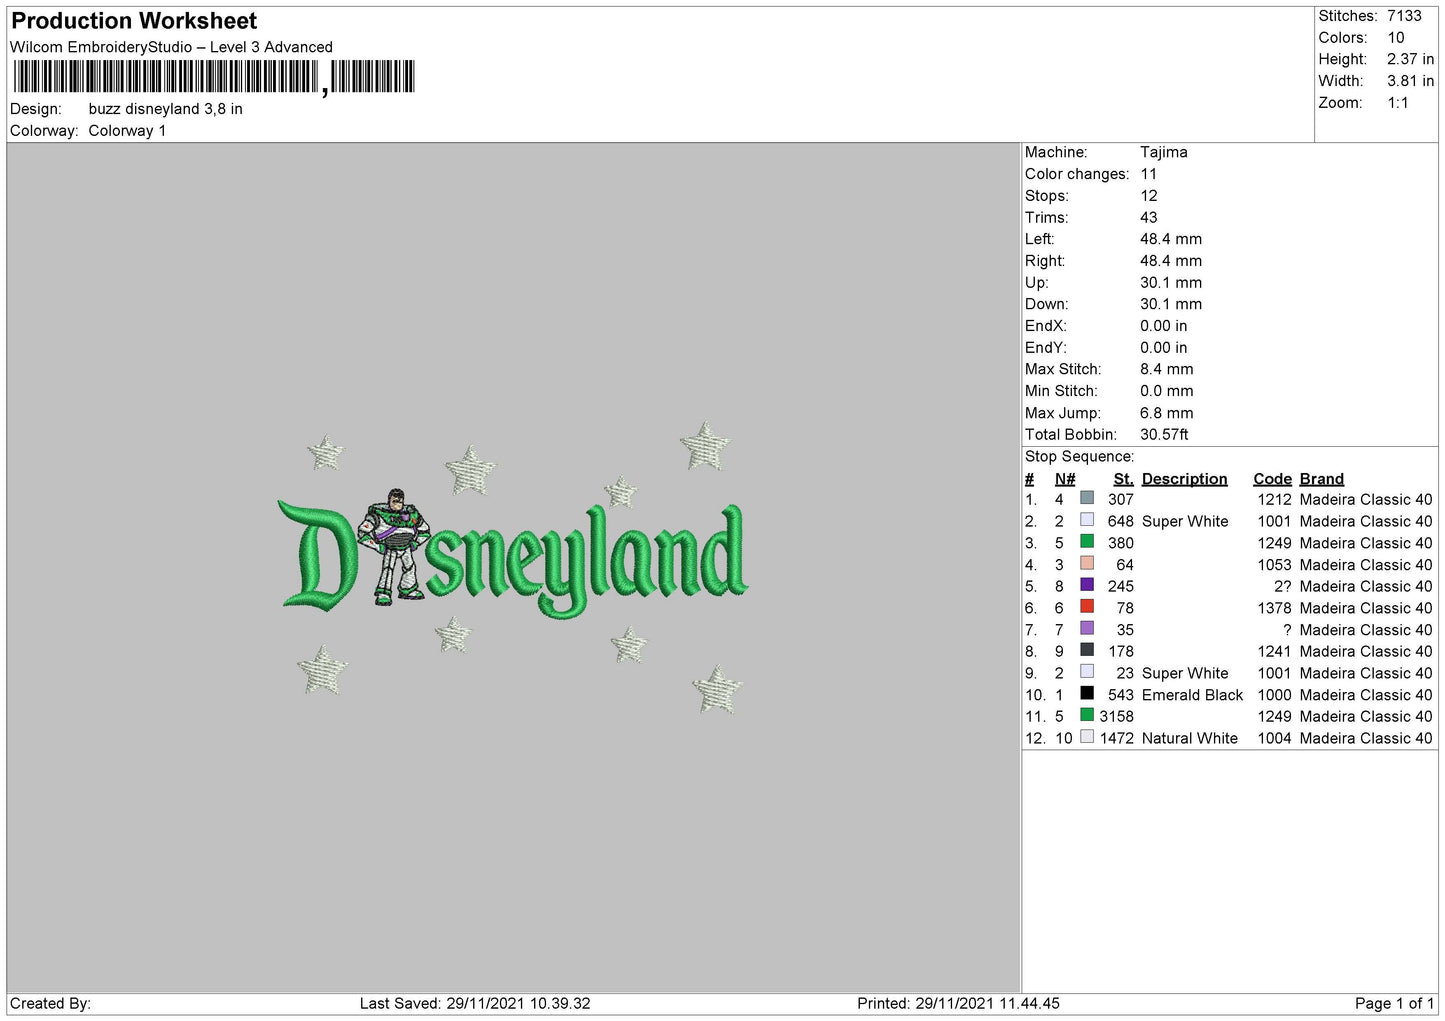The width and height of the screenshot is (1445, 1021).
Task: Click the Color changes value 11
Action: [1148, 174]
